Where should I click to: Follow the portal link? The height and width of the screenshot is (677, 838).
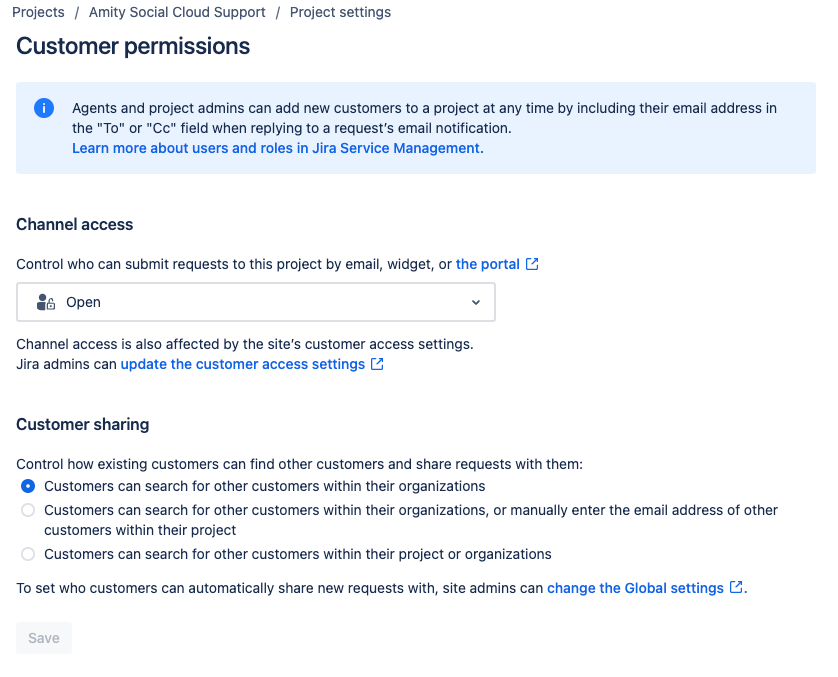coord(487,264)
